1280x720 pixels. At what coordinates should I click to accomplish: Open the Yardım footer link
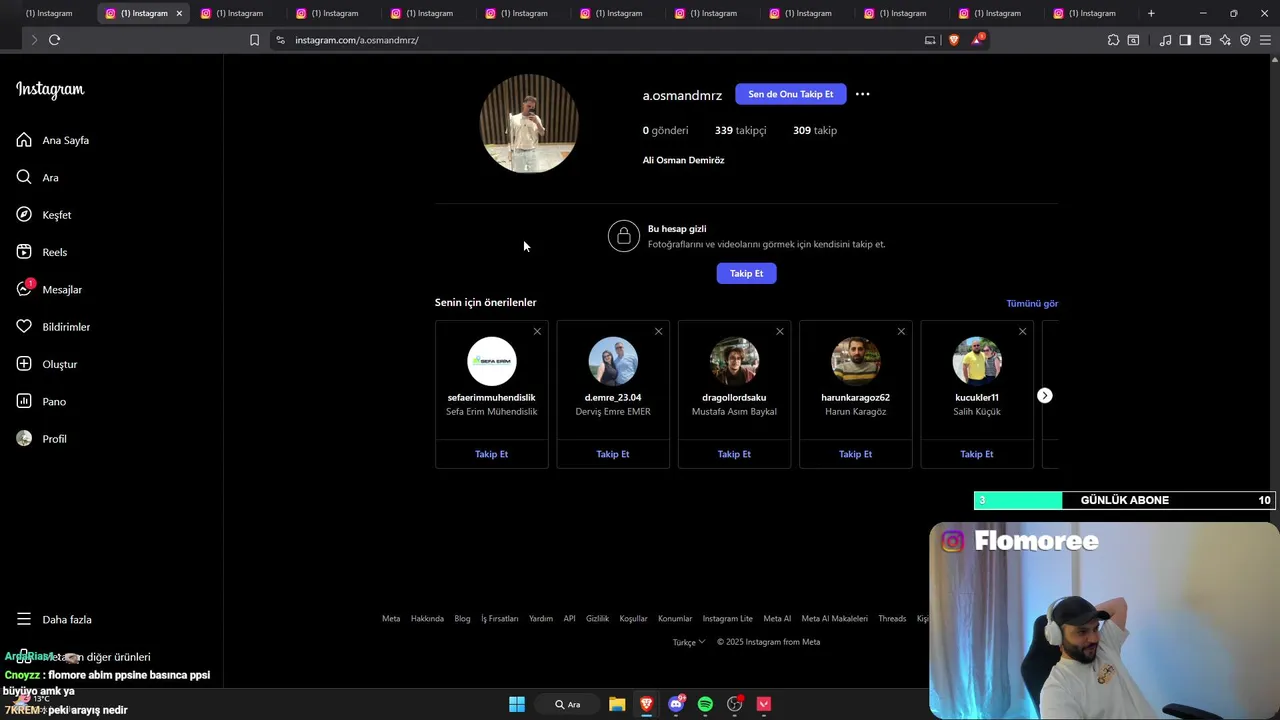[540, 619]
